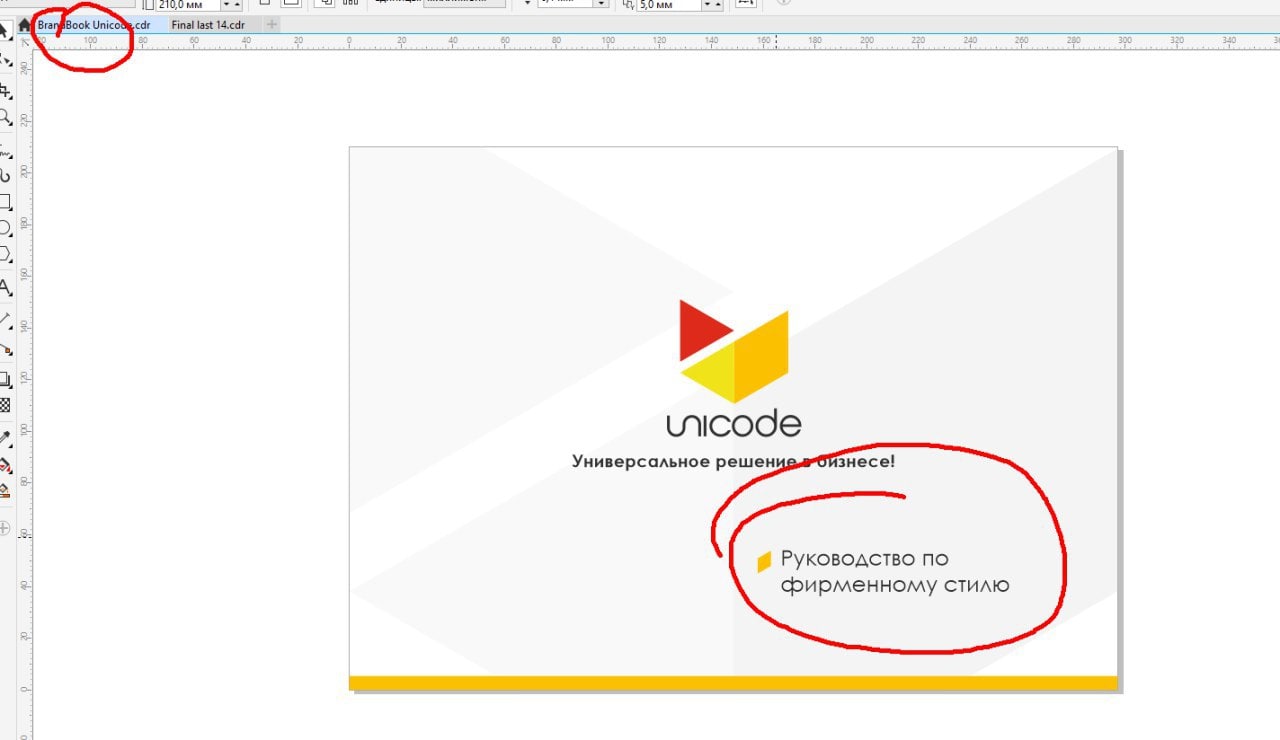1280x740 pixels.
Task: Select "Руководство по фирменному стилю" text
Action: tap(895, 571)
